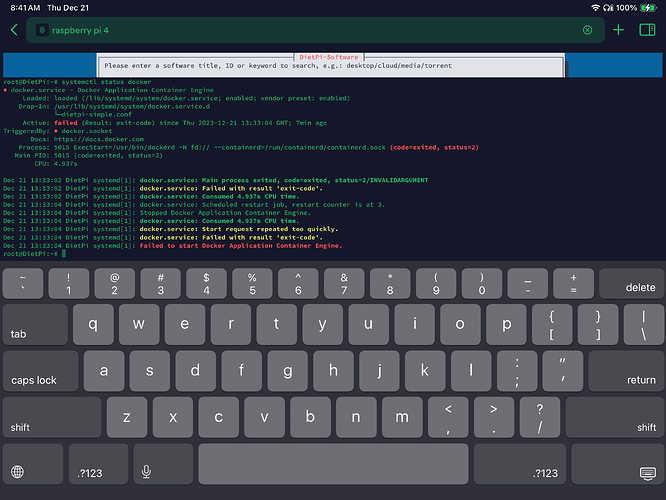Tap the 3 and hash key
Image resolution: width=666 pixels, height=500 pixels.
(x=161, y=284)
